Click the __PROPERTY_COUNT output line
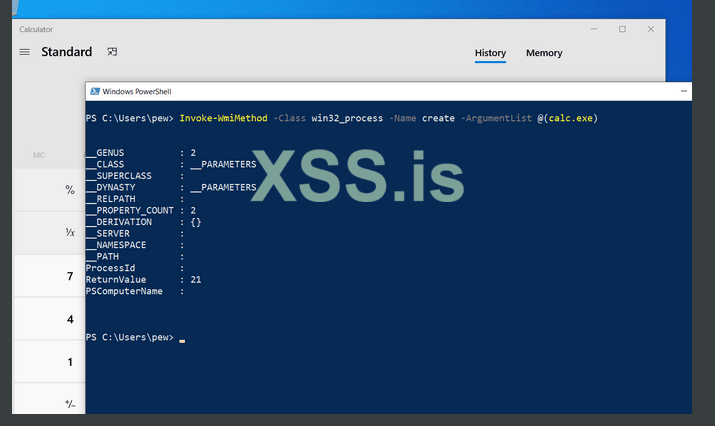 (x=141, y=211)
